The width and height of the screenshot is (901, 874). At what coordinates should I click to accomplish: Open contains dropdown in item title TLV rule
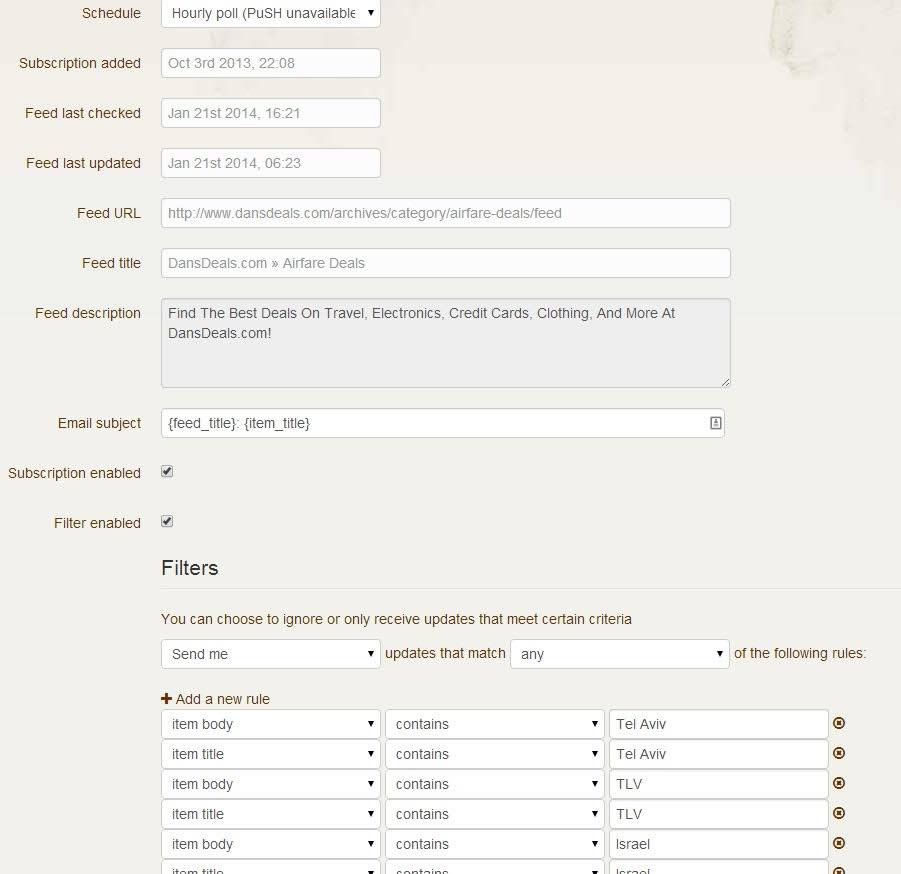coord(495,814)
